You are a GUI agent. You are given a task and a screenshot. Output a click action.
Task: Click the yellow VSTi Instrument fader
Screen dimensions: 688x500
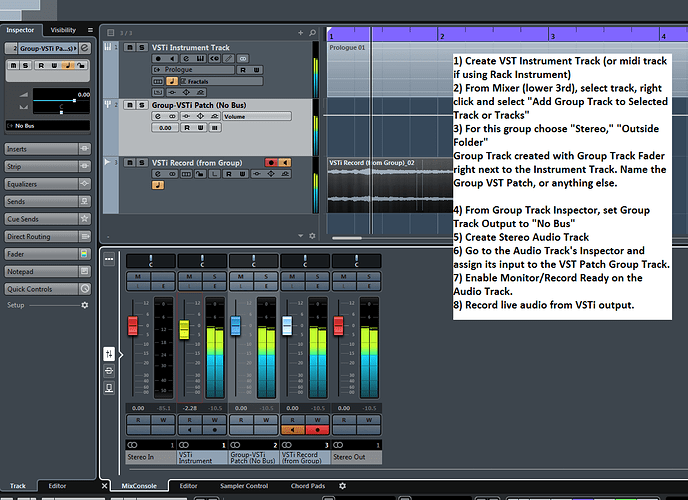pos(184,329)
